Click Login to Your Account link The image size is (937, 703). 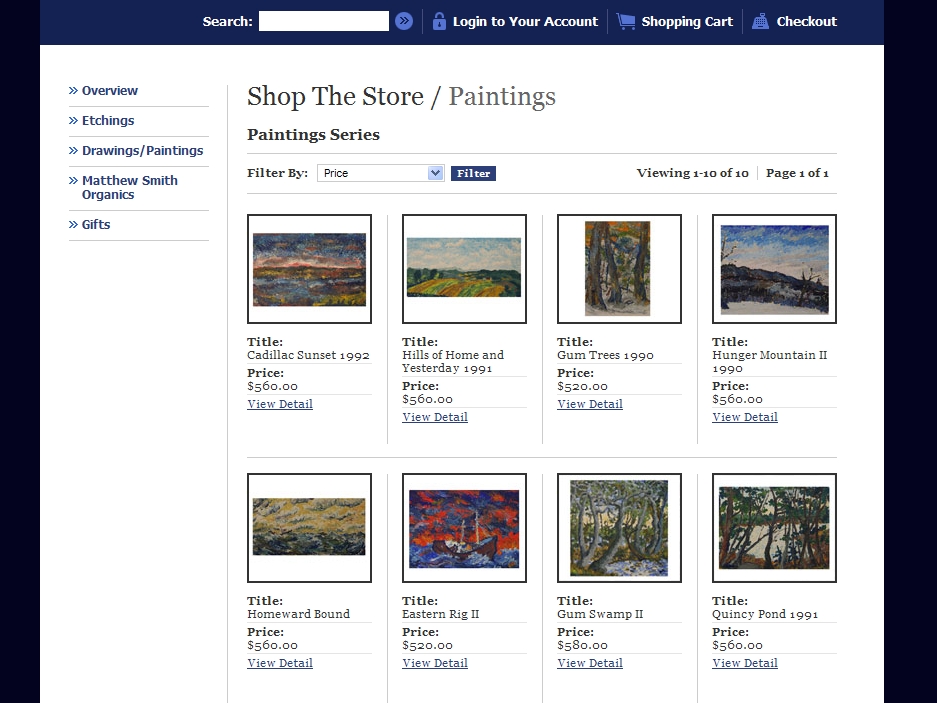[525, 21]
